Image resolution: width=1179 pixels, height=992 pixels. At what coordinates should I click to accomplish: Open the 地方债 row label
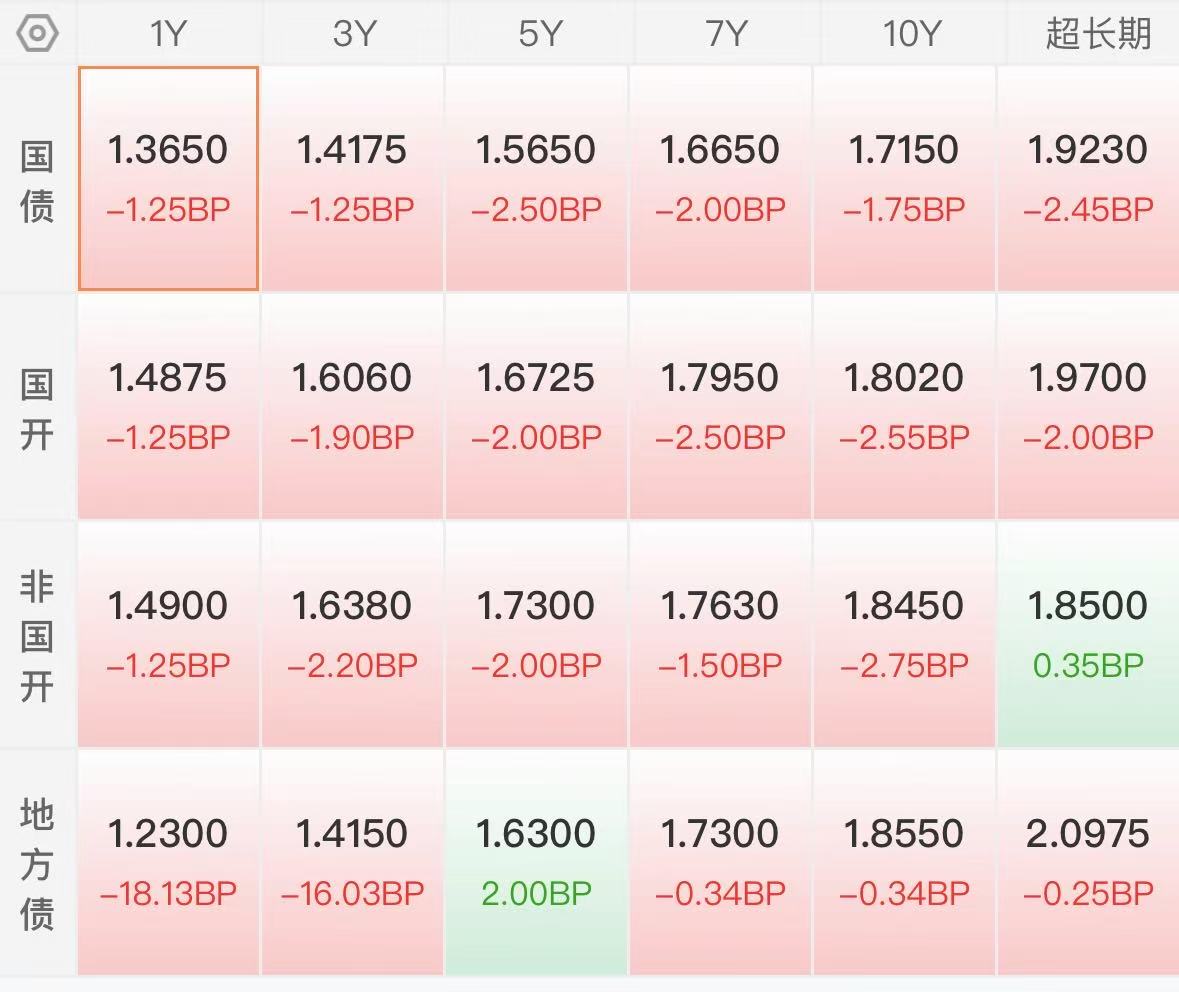pyautogui.click(x=37, y=864)
